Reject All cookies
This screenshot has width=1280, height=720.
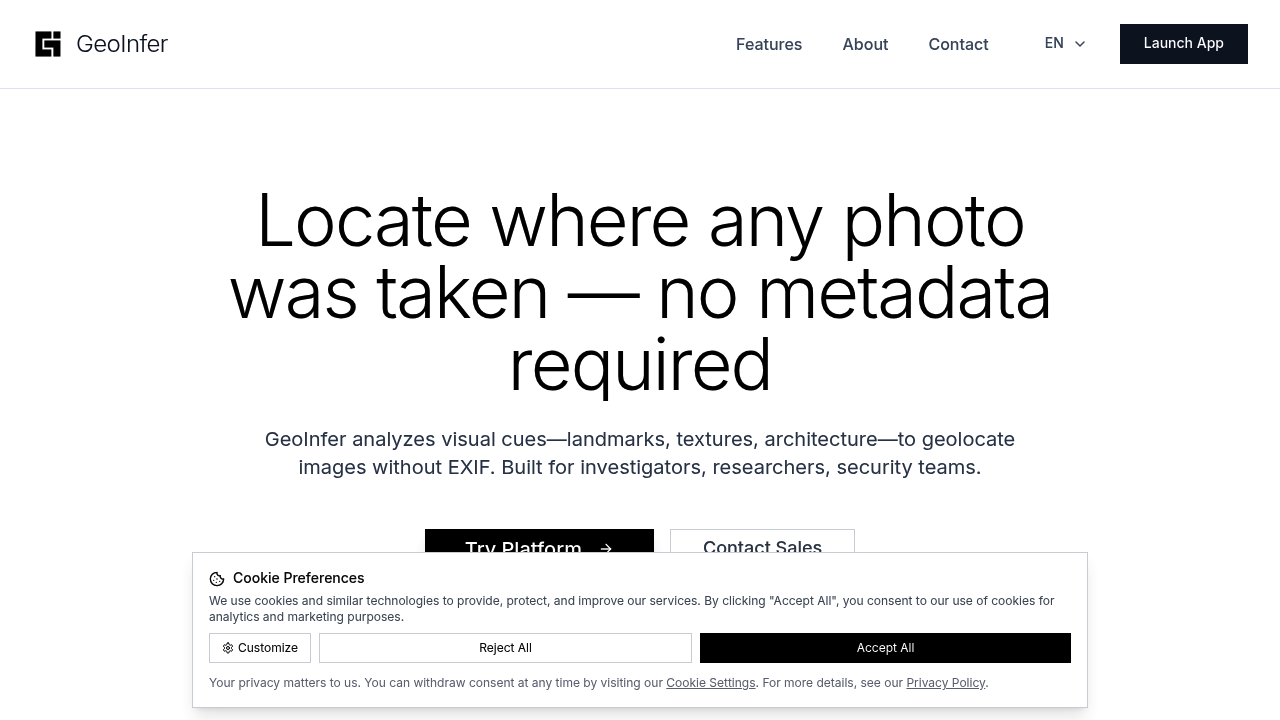click(x=505, y=648)
